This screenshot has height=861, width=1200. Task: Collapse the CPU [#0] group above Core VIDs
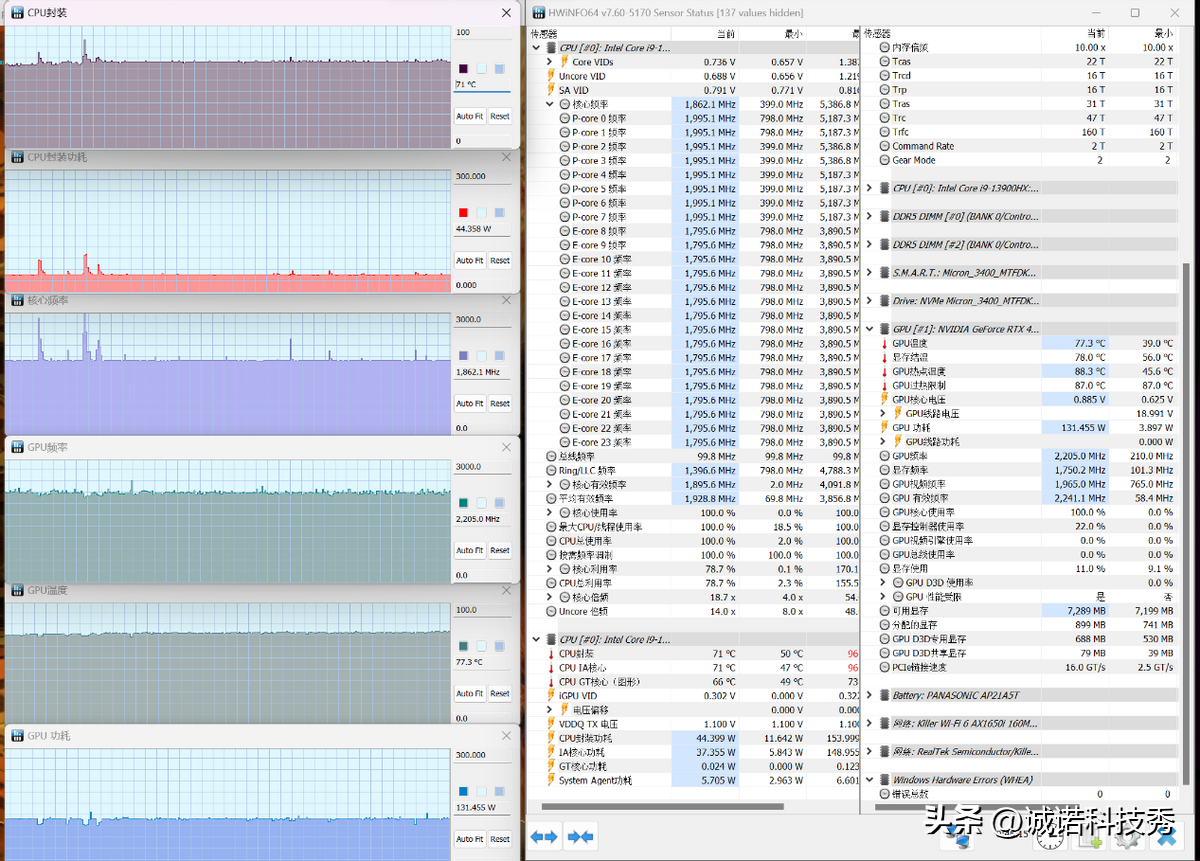(536, 47)
